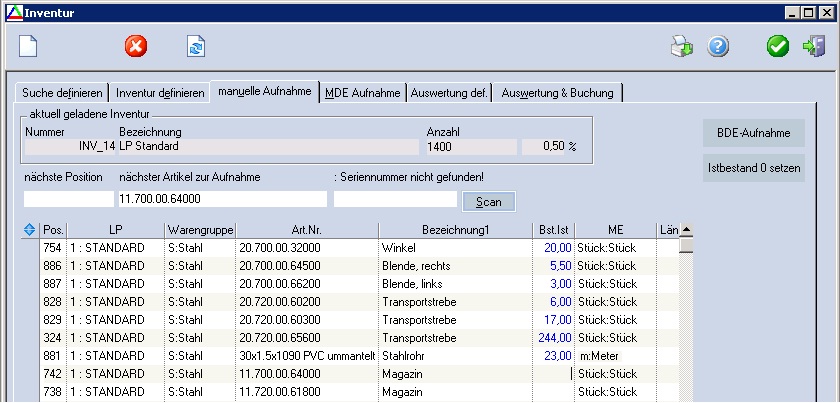
Task: Confirm with the green checkmark icon
Action: 777,46
